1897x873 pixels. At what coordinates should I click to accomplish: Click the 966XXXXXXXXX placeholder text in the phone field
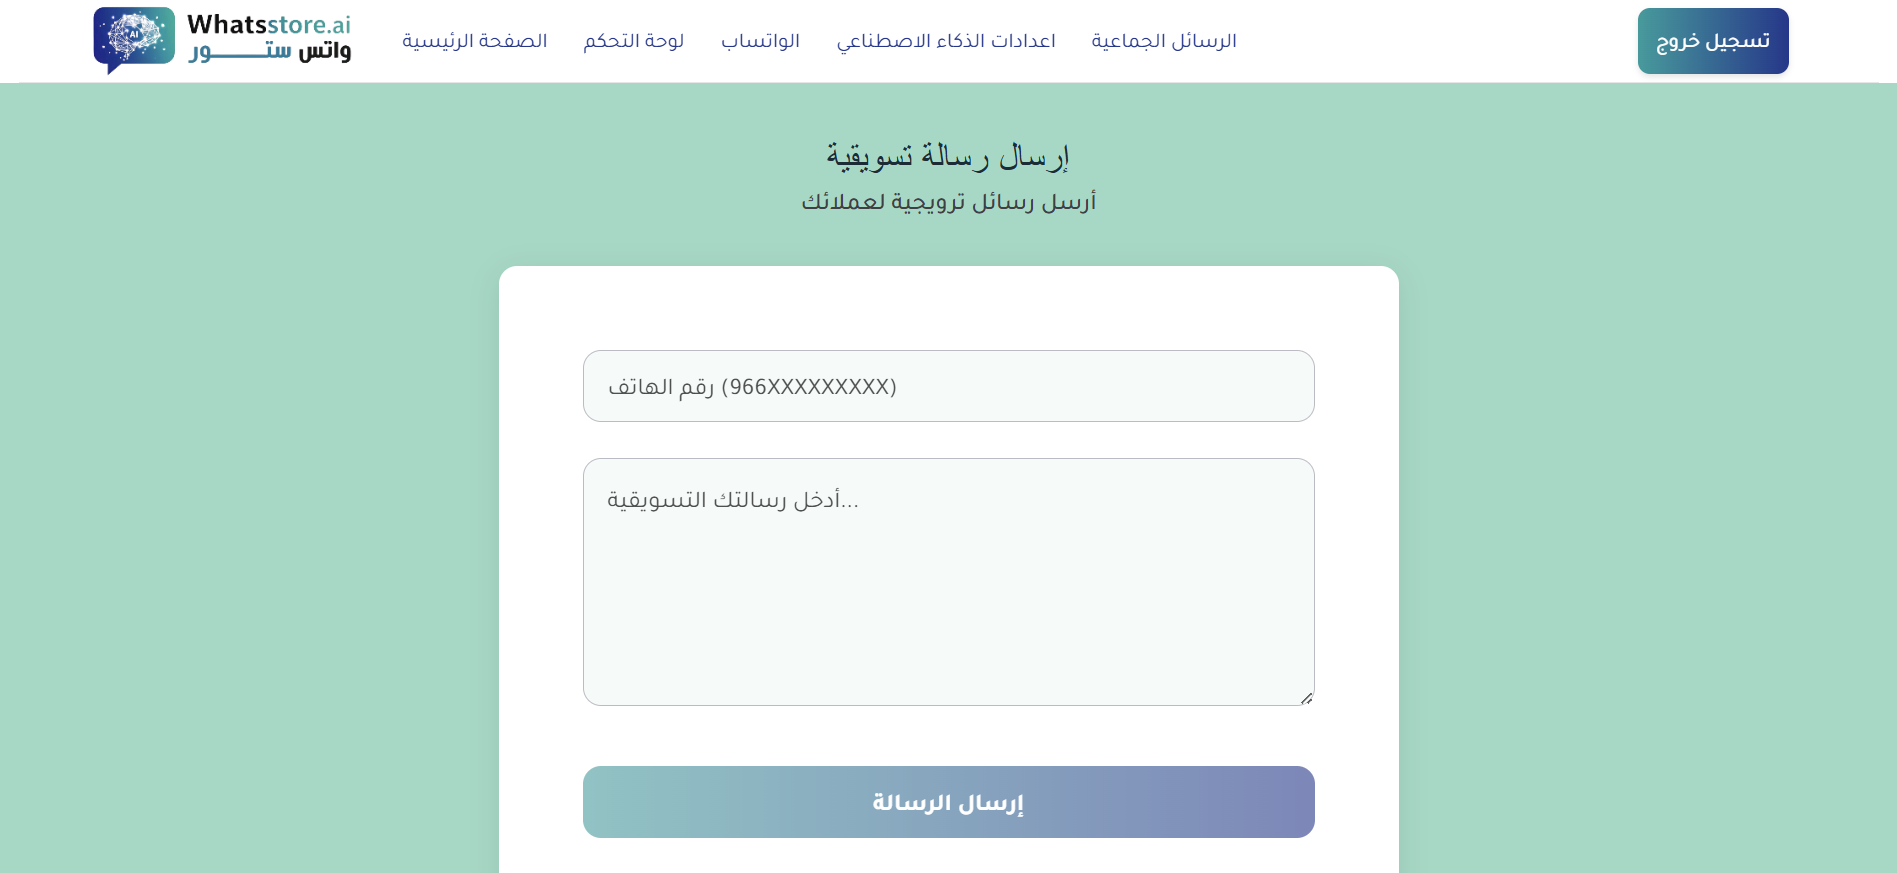(x=809, y=387)
